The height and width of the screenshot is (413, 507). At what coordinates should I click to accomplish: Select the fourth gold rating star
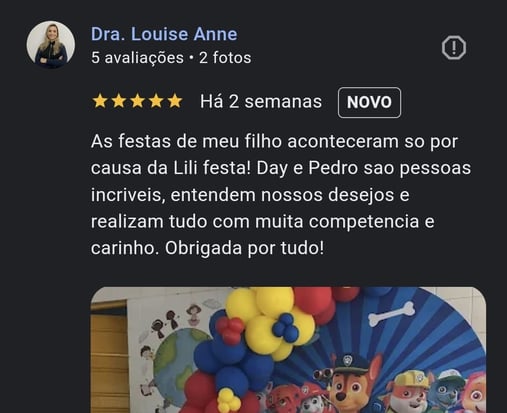(x=156, y=101)
